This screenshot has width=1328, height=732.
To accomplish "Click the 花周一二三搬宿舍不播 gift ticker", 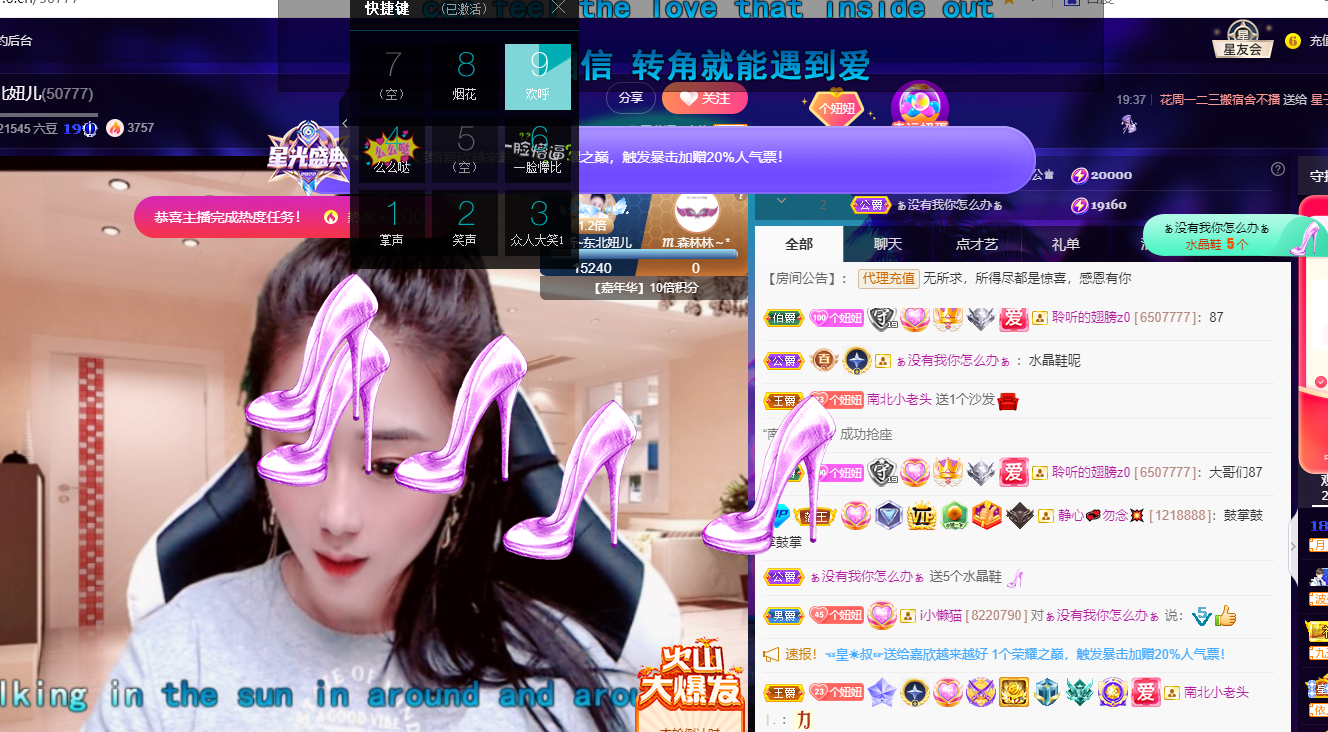I will [1219, 100].
